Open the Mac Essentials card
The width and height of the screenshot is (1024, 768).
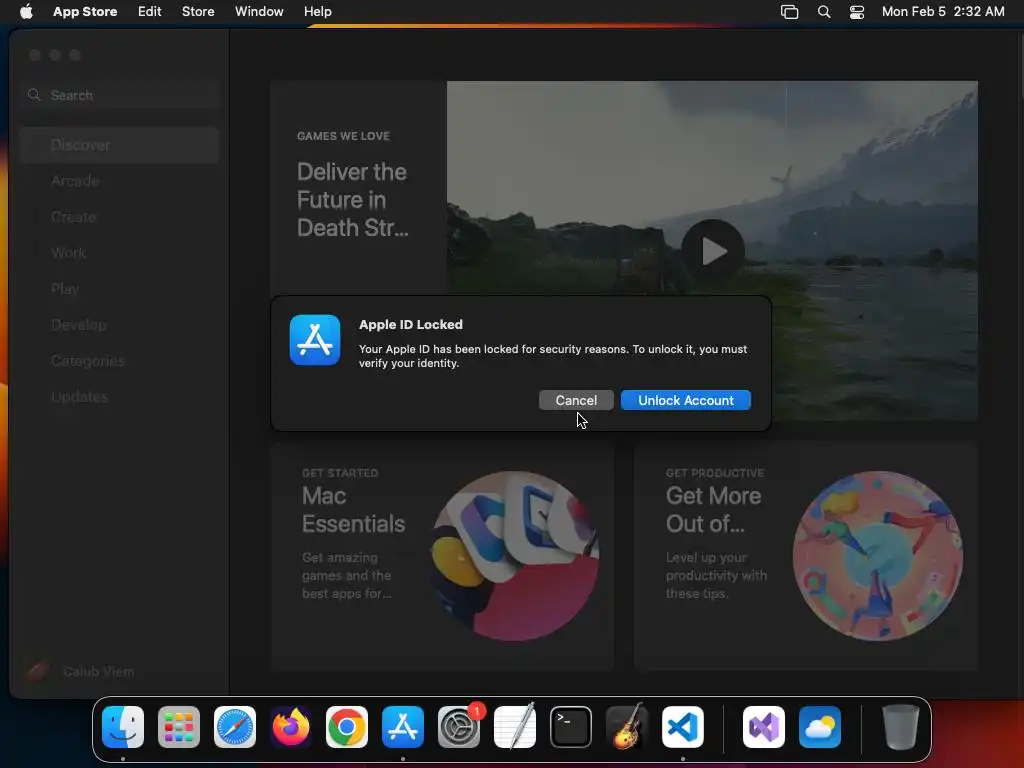(x=443, y=556)
